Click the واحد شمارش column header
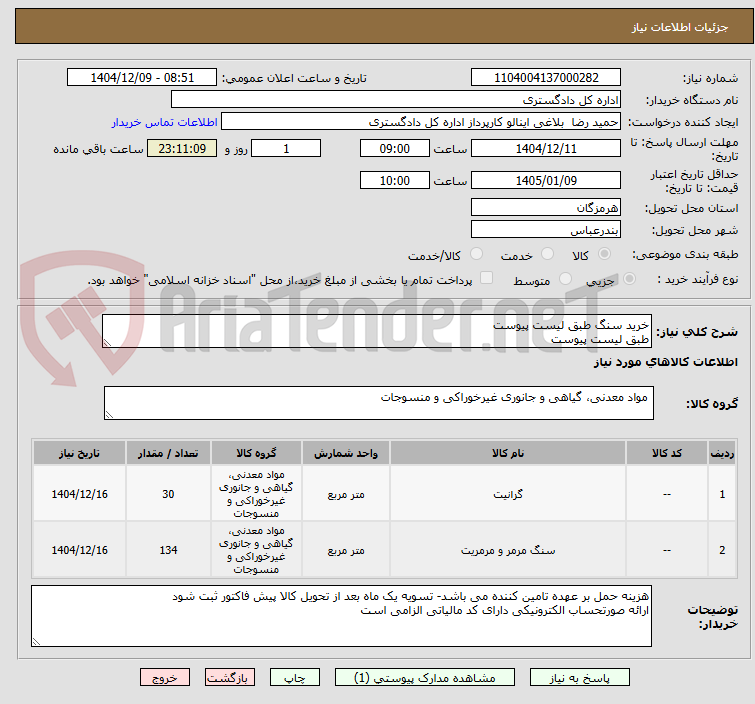Screen dimensions: 755x704 click(x=346, y=453)
